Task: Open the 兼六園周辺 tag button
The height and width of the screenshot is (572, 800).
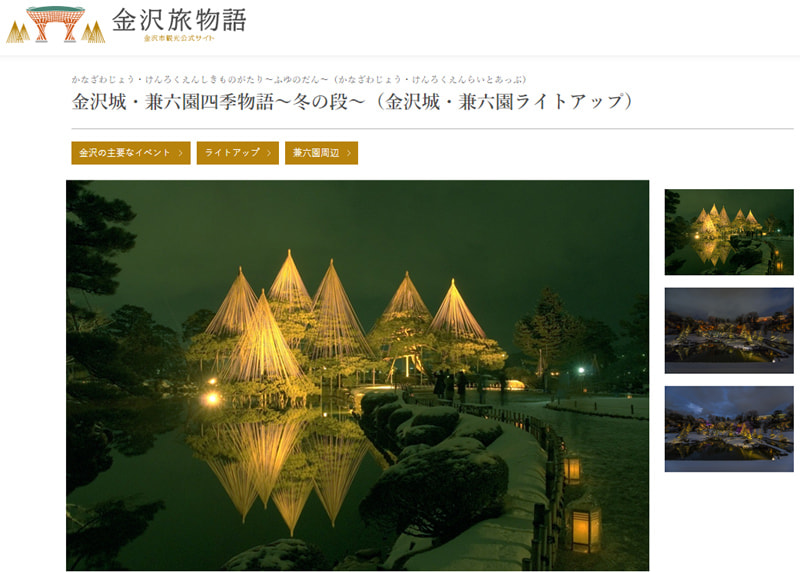Action: [x=321, y=153]
